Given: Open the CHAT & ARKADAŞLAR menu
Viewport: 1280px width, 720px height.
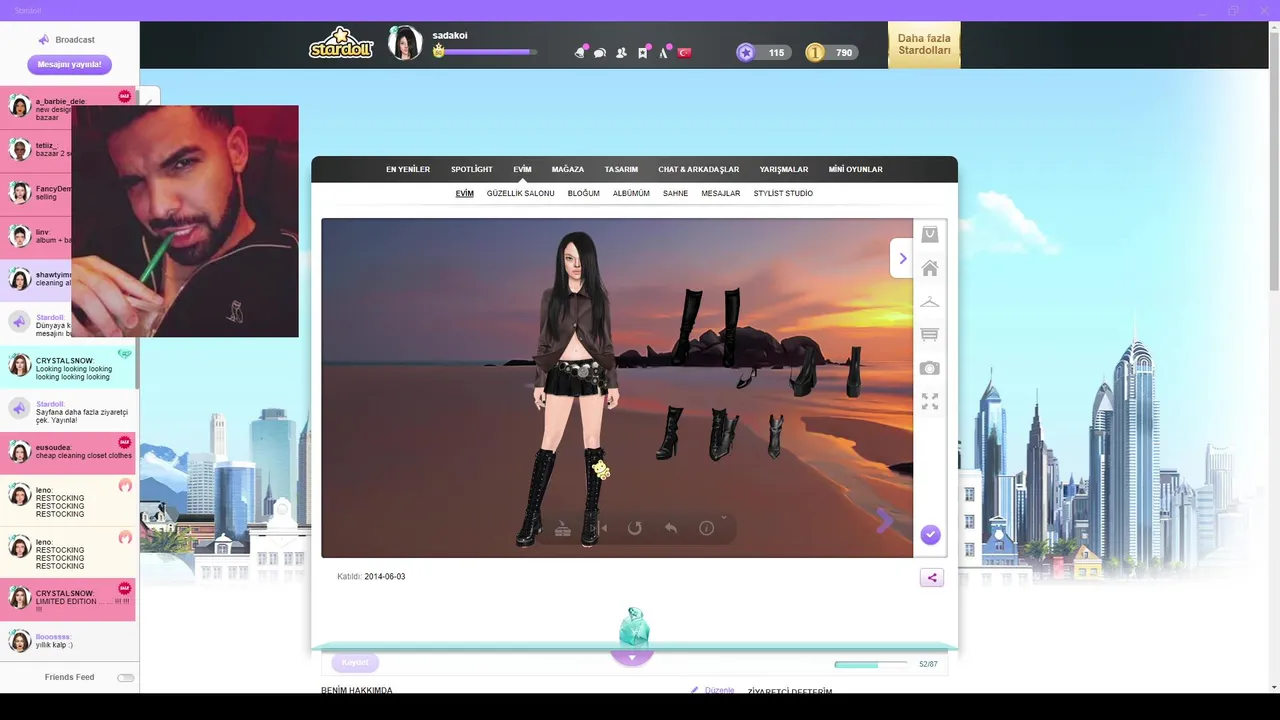Looking at the screenshot, I should pyautogui.click(x=699, y=169).
